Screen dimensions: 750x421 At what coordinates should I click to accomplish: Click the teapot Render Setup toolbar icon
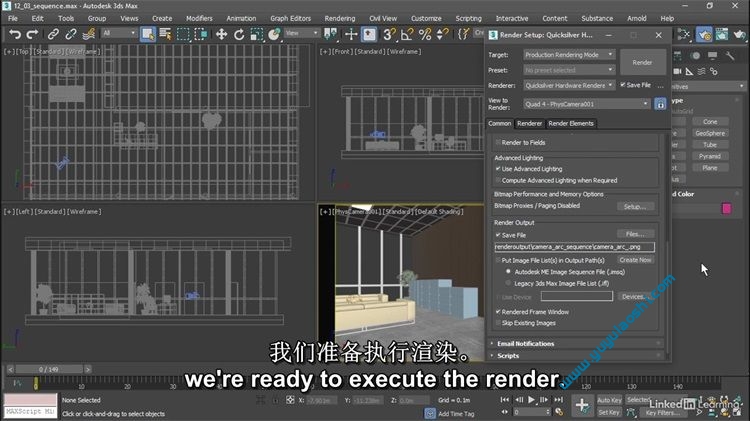click(704, 34)
